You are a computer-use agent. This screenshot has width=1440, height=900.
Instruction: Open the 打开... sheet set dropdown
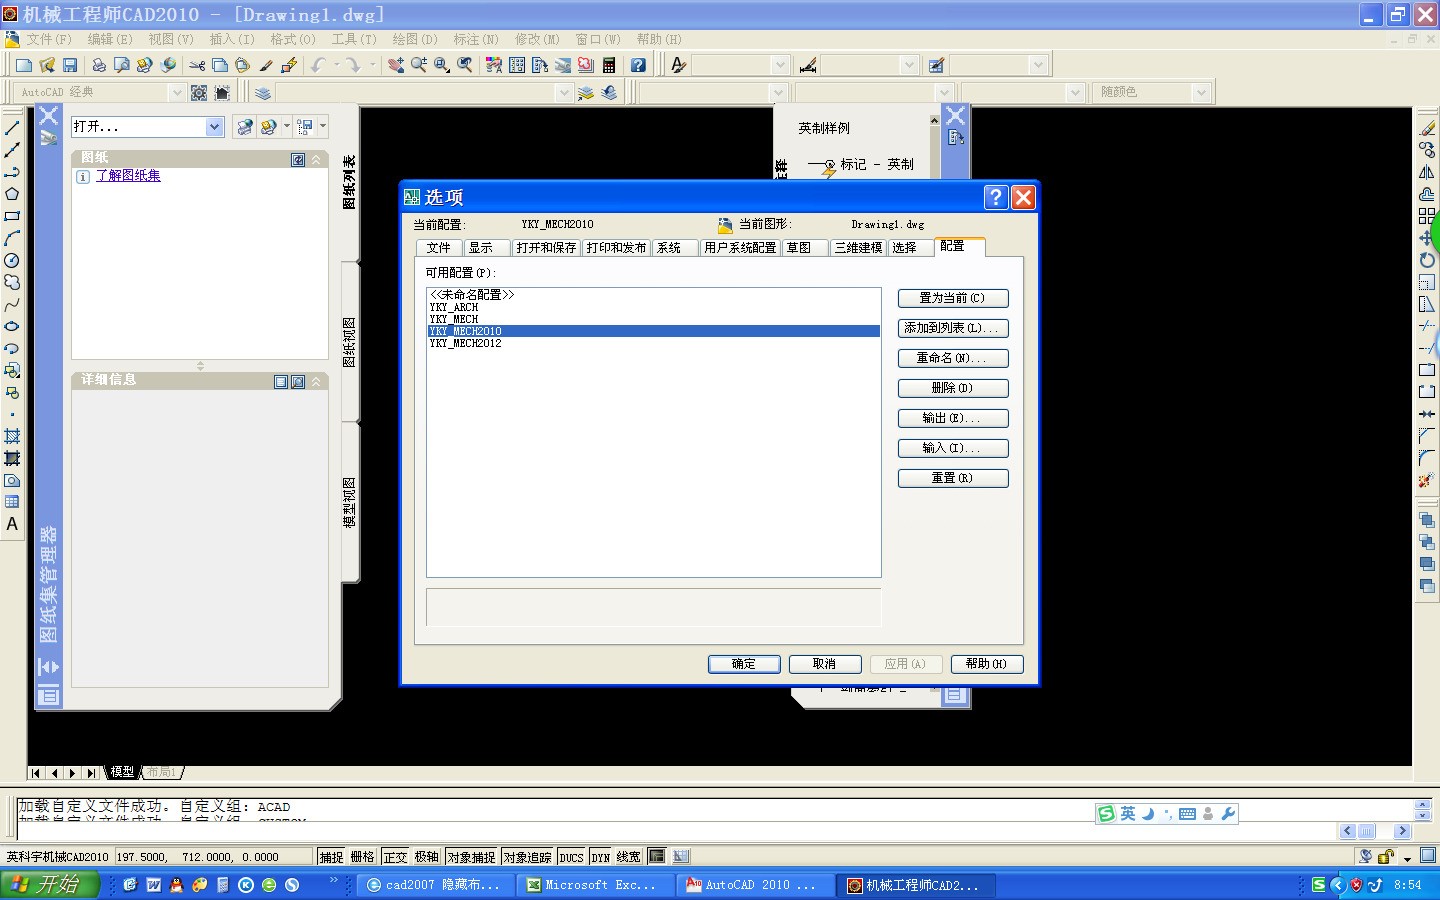(214, 127)
